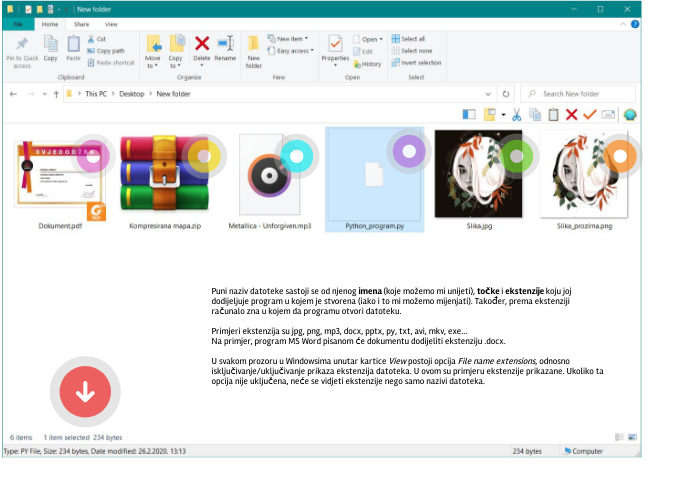Expand the New item dropdown
The width and height of the screenshot is (700, 500).
point(292,39)
